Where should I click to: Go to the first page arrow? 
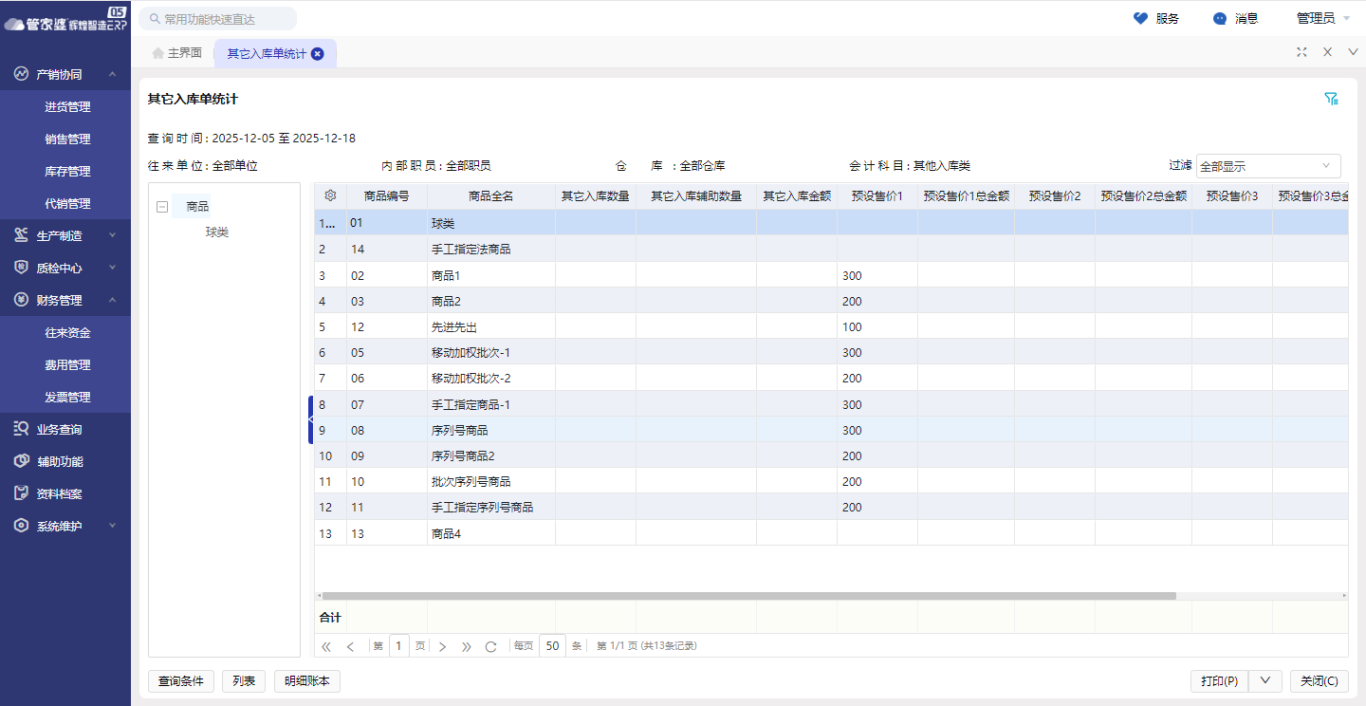[326, 646]
